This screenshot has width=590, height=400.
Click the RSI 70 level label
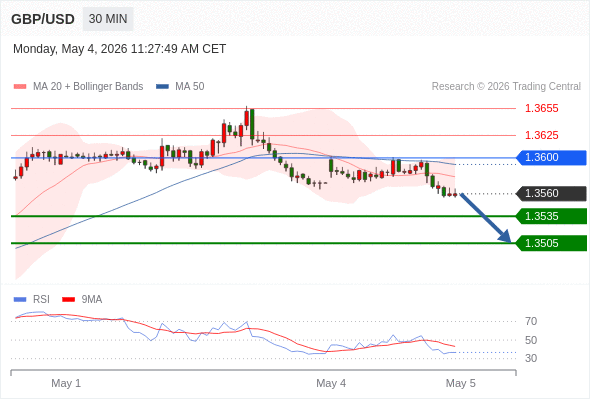pos(531,321)
